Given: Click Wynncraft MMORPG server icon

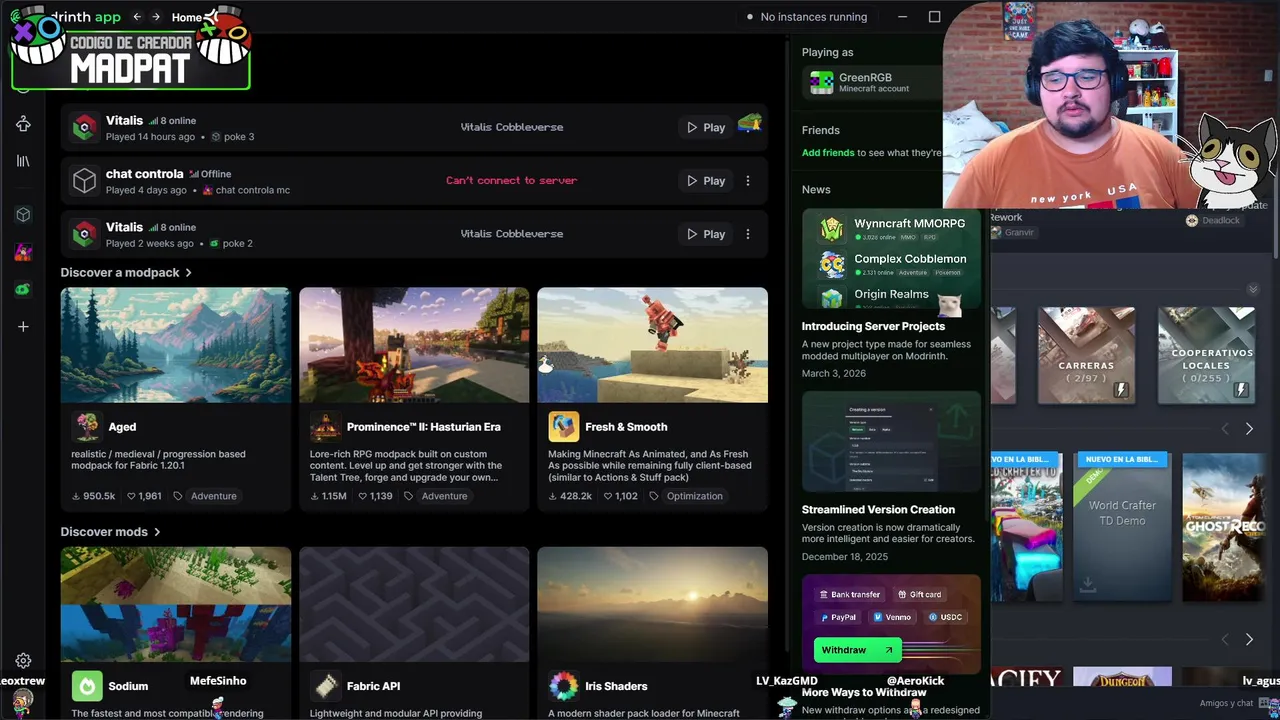Looking at the screenshot, I should (832, 229).
